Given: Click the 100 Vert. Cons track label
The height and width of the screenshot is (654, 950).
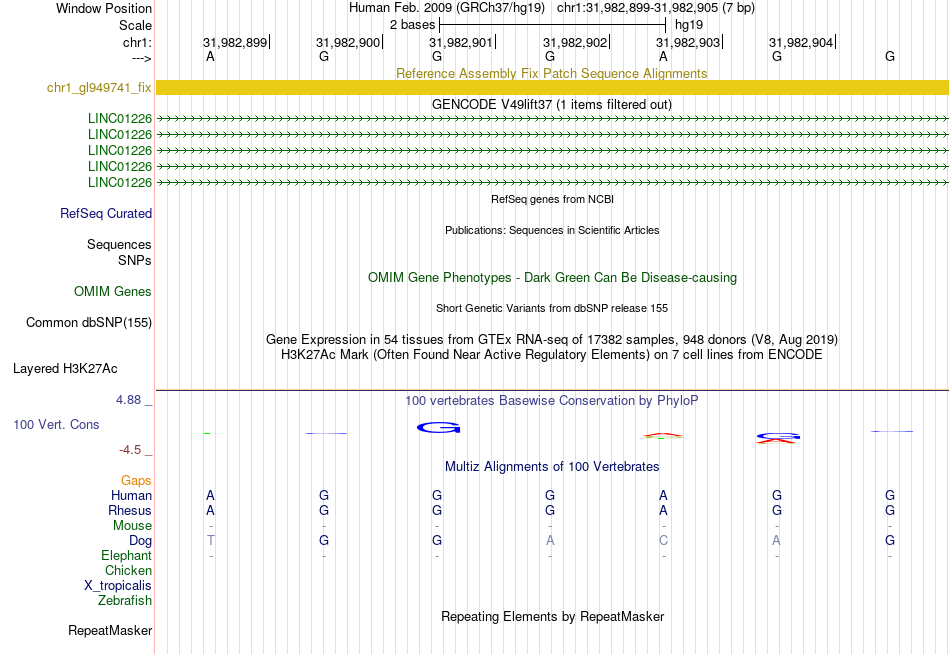Looking at the screenshot, I should pos(56,424).
